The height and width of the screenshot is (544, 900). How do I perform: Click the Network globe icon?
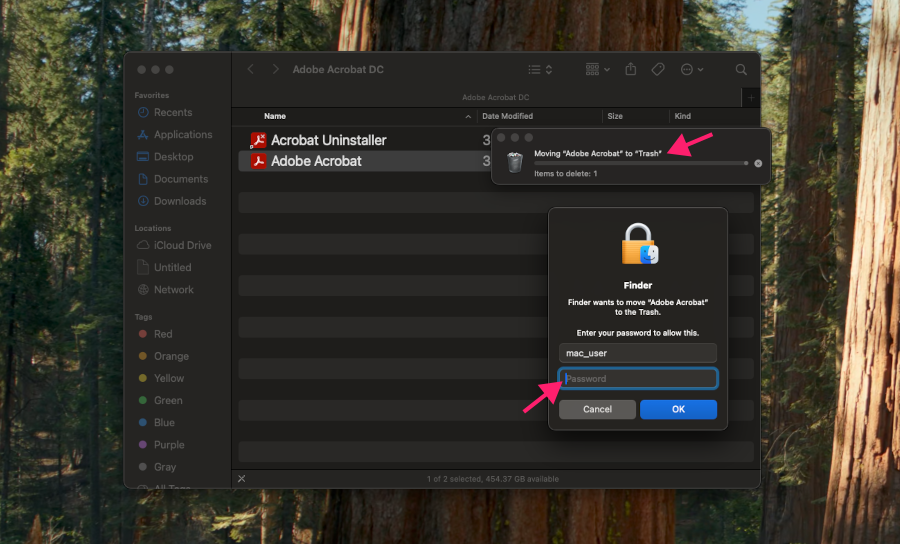(143, 290)
